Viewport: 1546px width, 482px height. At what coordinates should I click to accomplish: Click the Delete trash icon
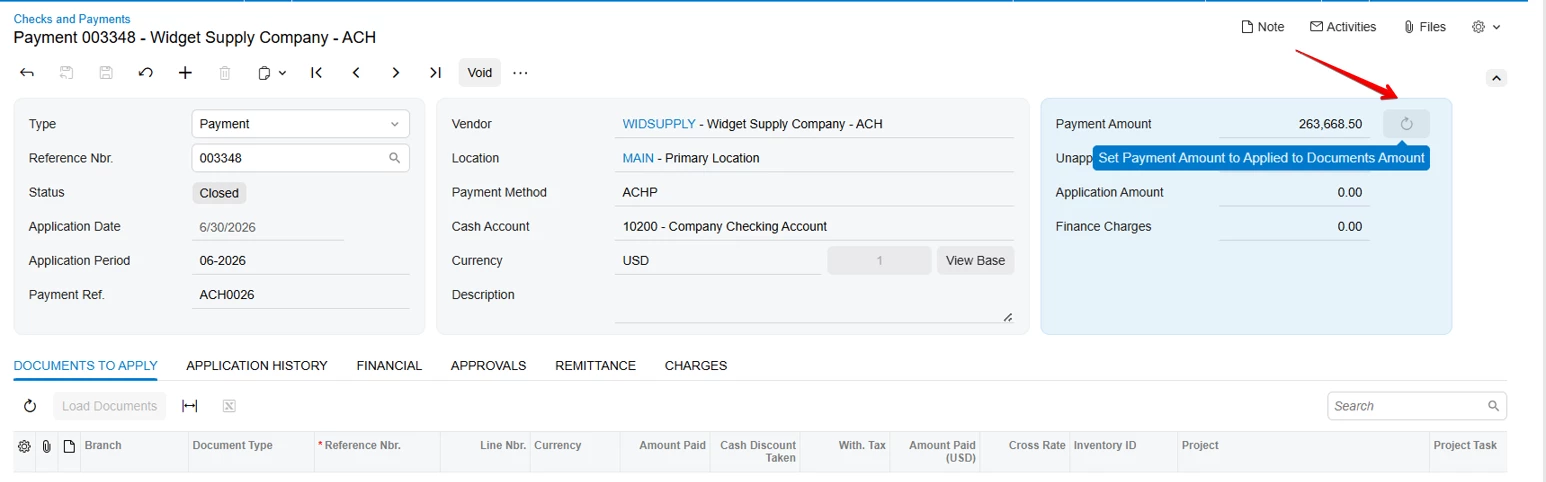[225, 73]
